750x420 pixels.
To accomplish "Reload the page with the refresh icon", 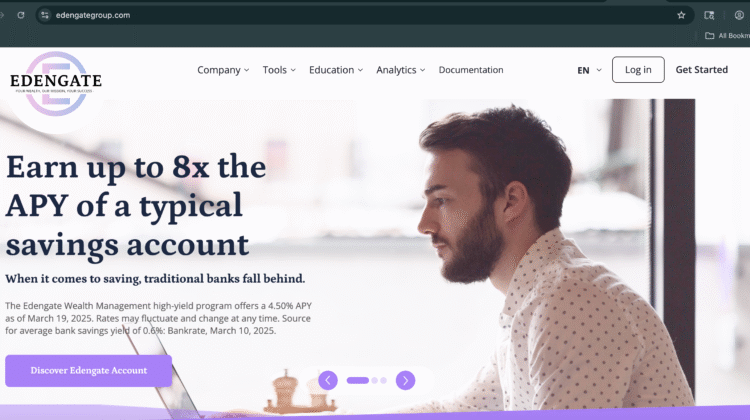I will pos(21,15).
